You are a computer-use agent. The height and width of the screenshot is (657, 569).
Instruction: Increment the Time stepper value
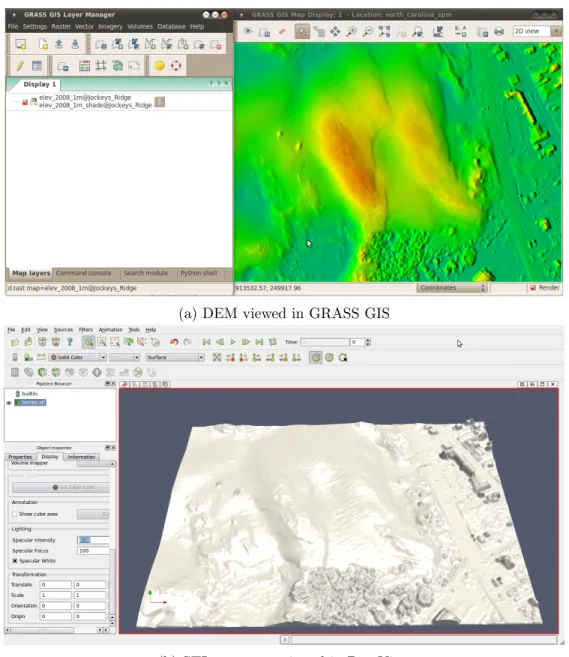pyautogui.click(x=368, y=340)
